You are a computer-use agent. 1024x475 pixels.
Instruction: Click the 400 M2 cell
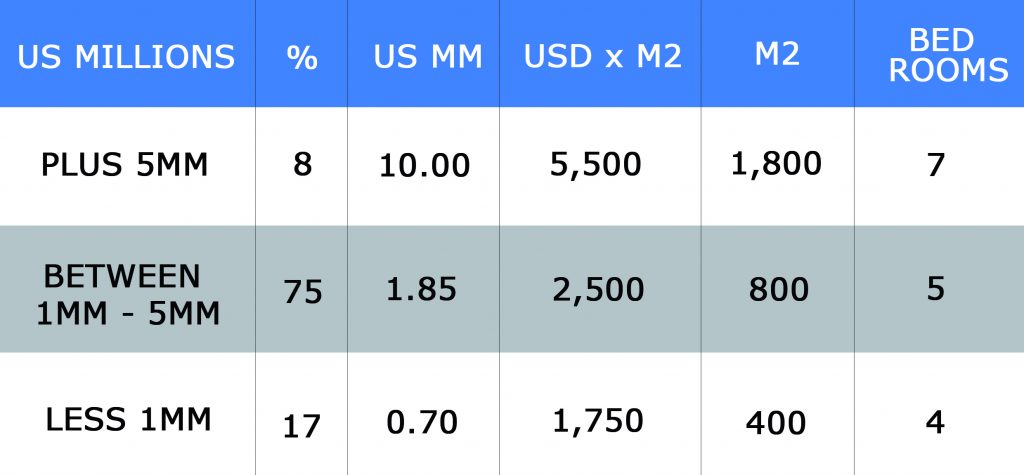pyautogui.click(x=776, y=423)
